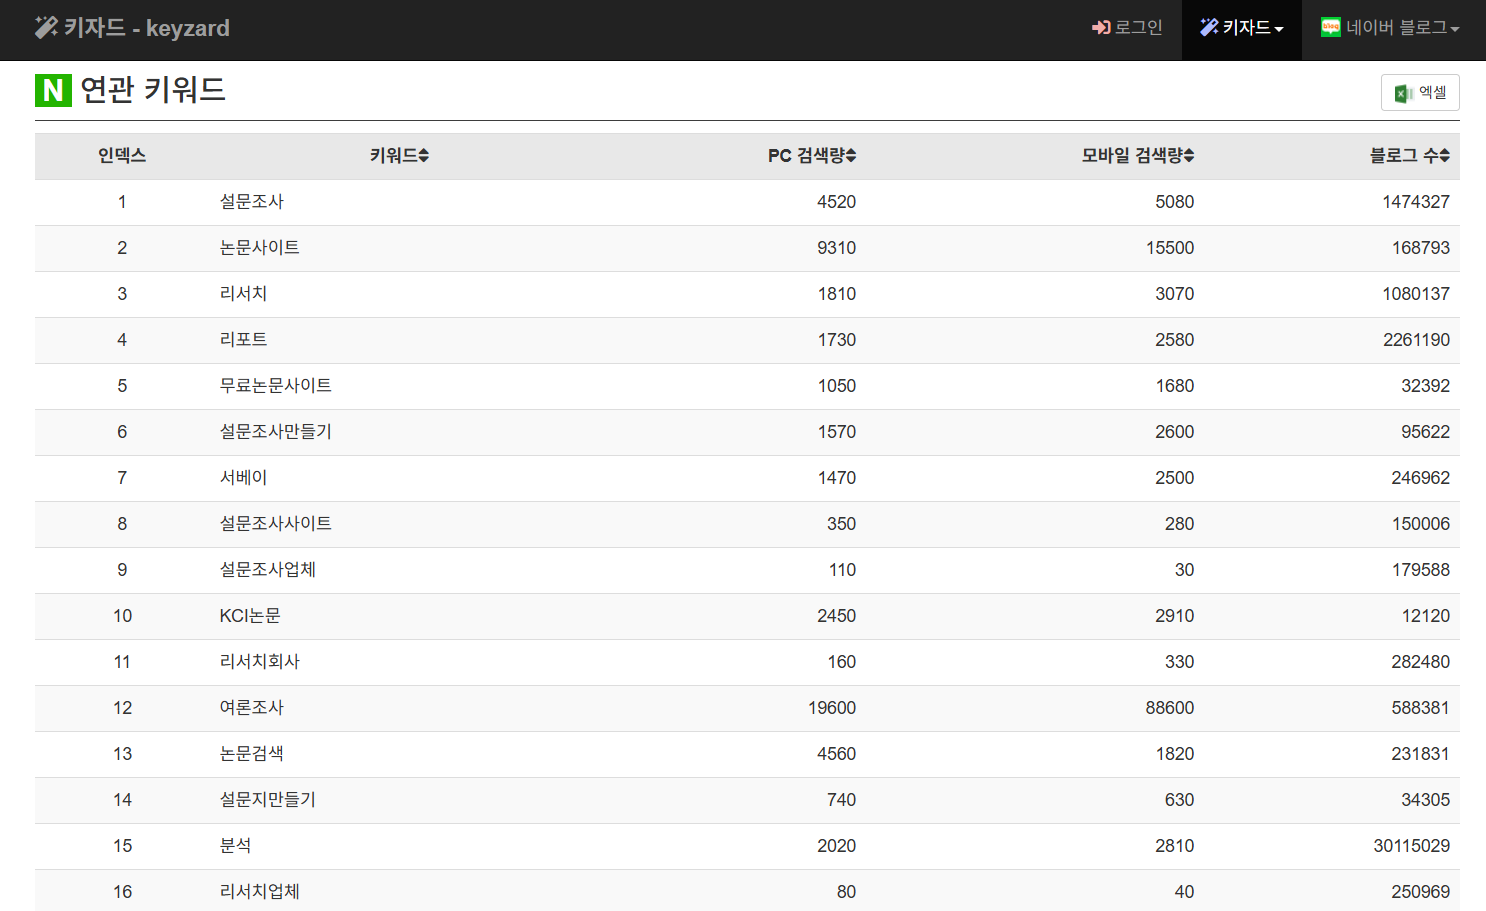
Task: Select the 무료논문사이트 keyword row
Action: 276,386
